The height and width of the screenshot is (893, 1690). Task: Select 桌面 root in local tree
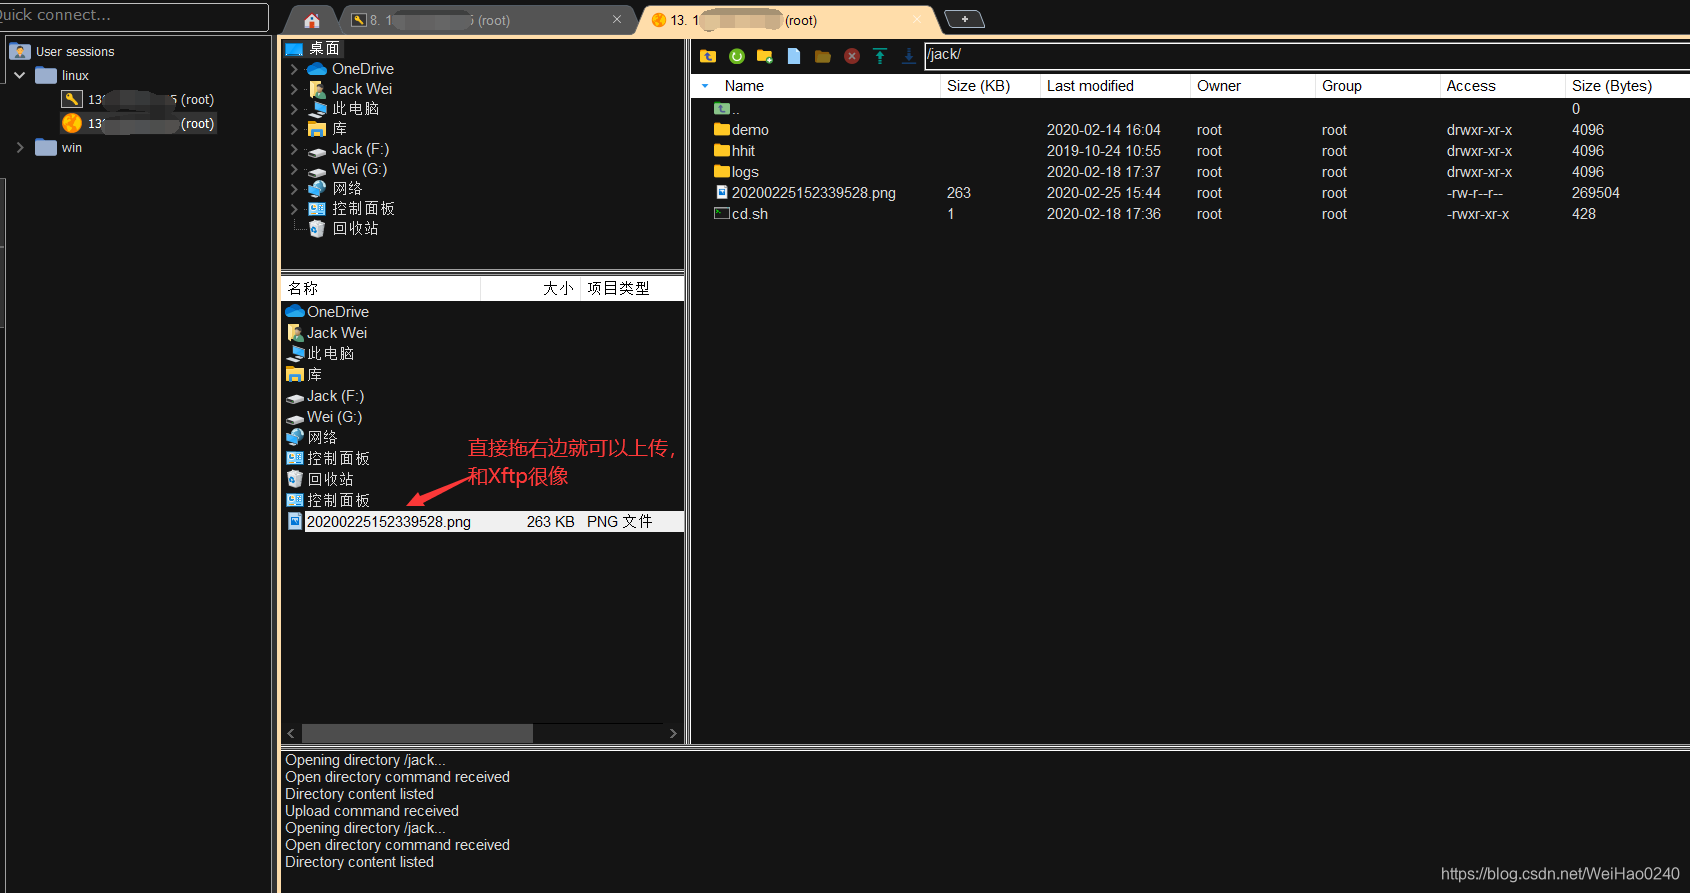[314, 48]
